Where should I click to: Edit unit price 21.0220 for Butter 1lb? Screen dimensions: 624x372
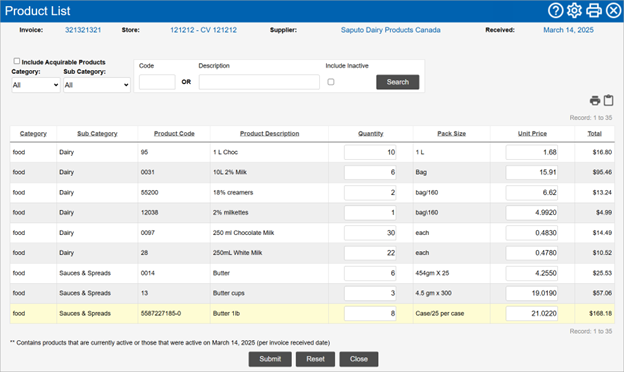[x=532, y=314]
